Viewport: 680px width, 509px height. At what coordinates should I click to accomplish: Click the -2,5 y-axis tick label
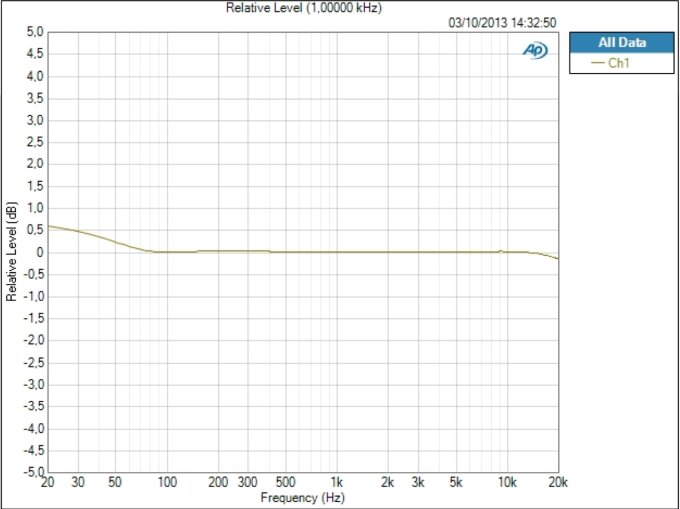click(33, 362)
